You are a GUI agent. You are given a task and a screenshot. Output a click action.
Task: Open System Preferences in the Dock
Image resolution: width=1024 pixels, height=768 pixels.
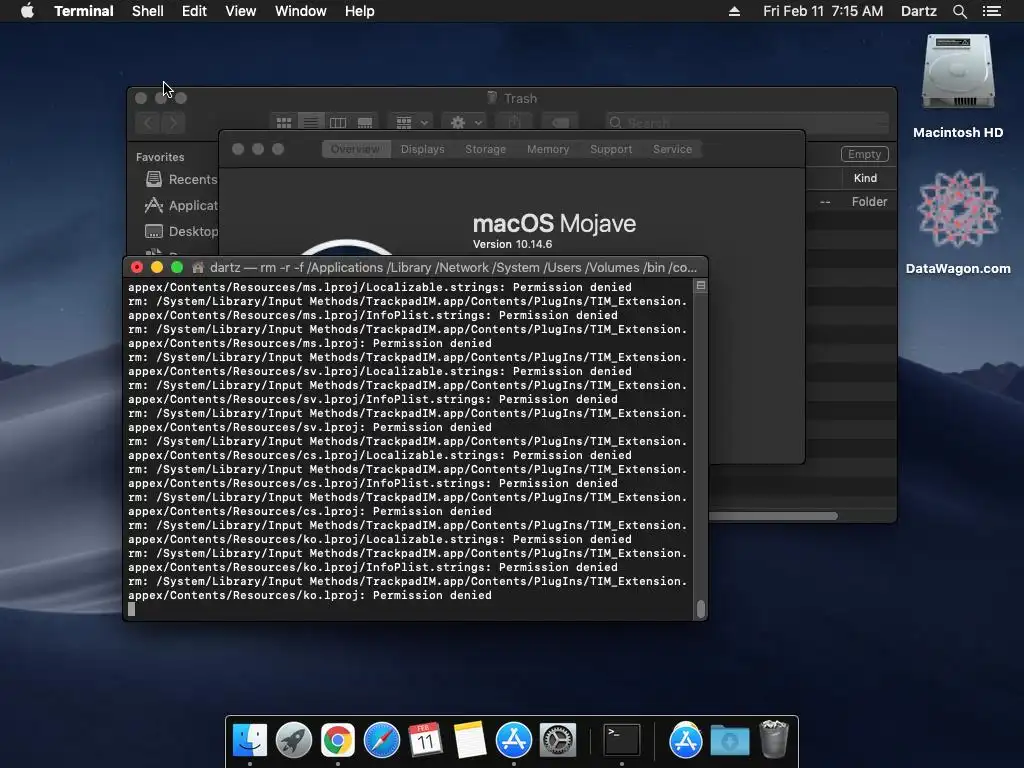tap(558, 741)
